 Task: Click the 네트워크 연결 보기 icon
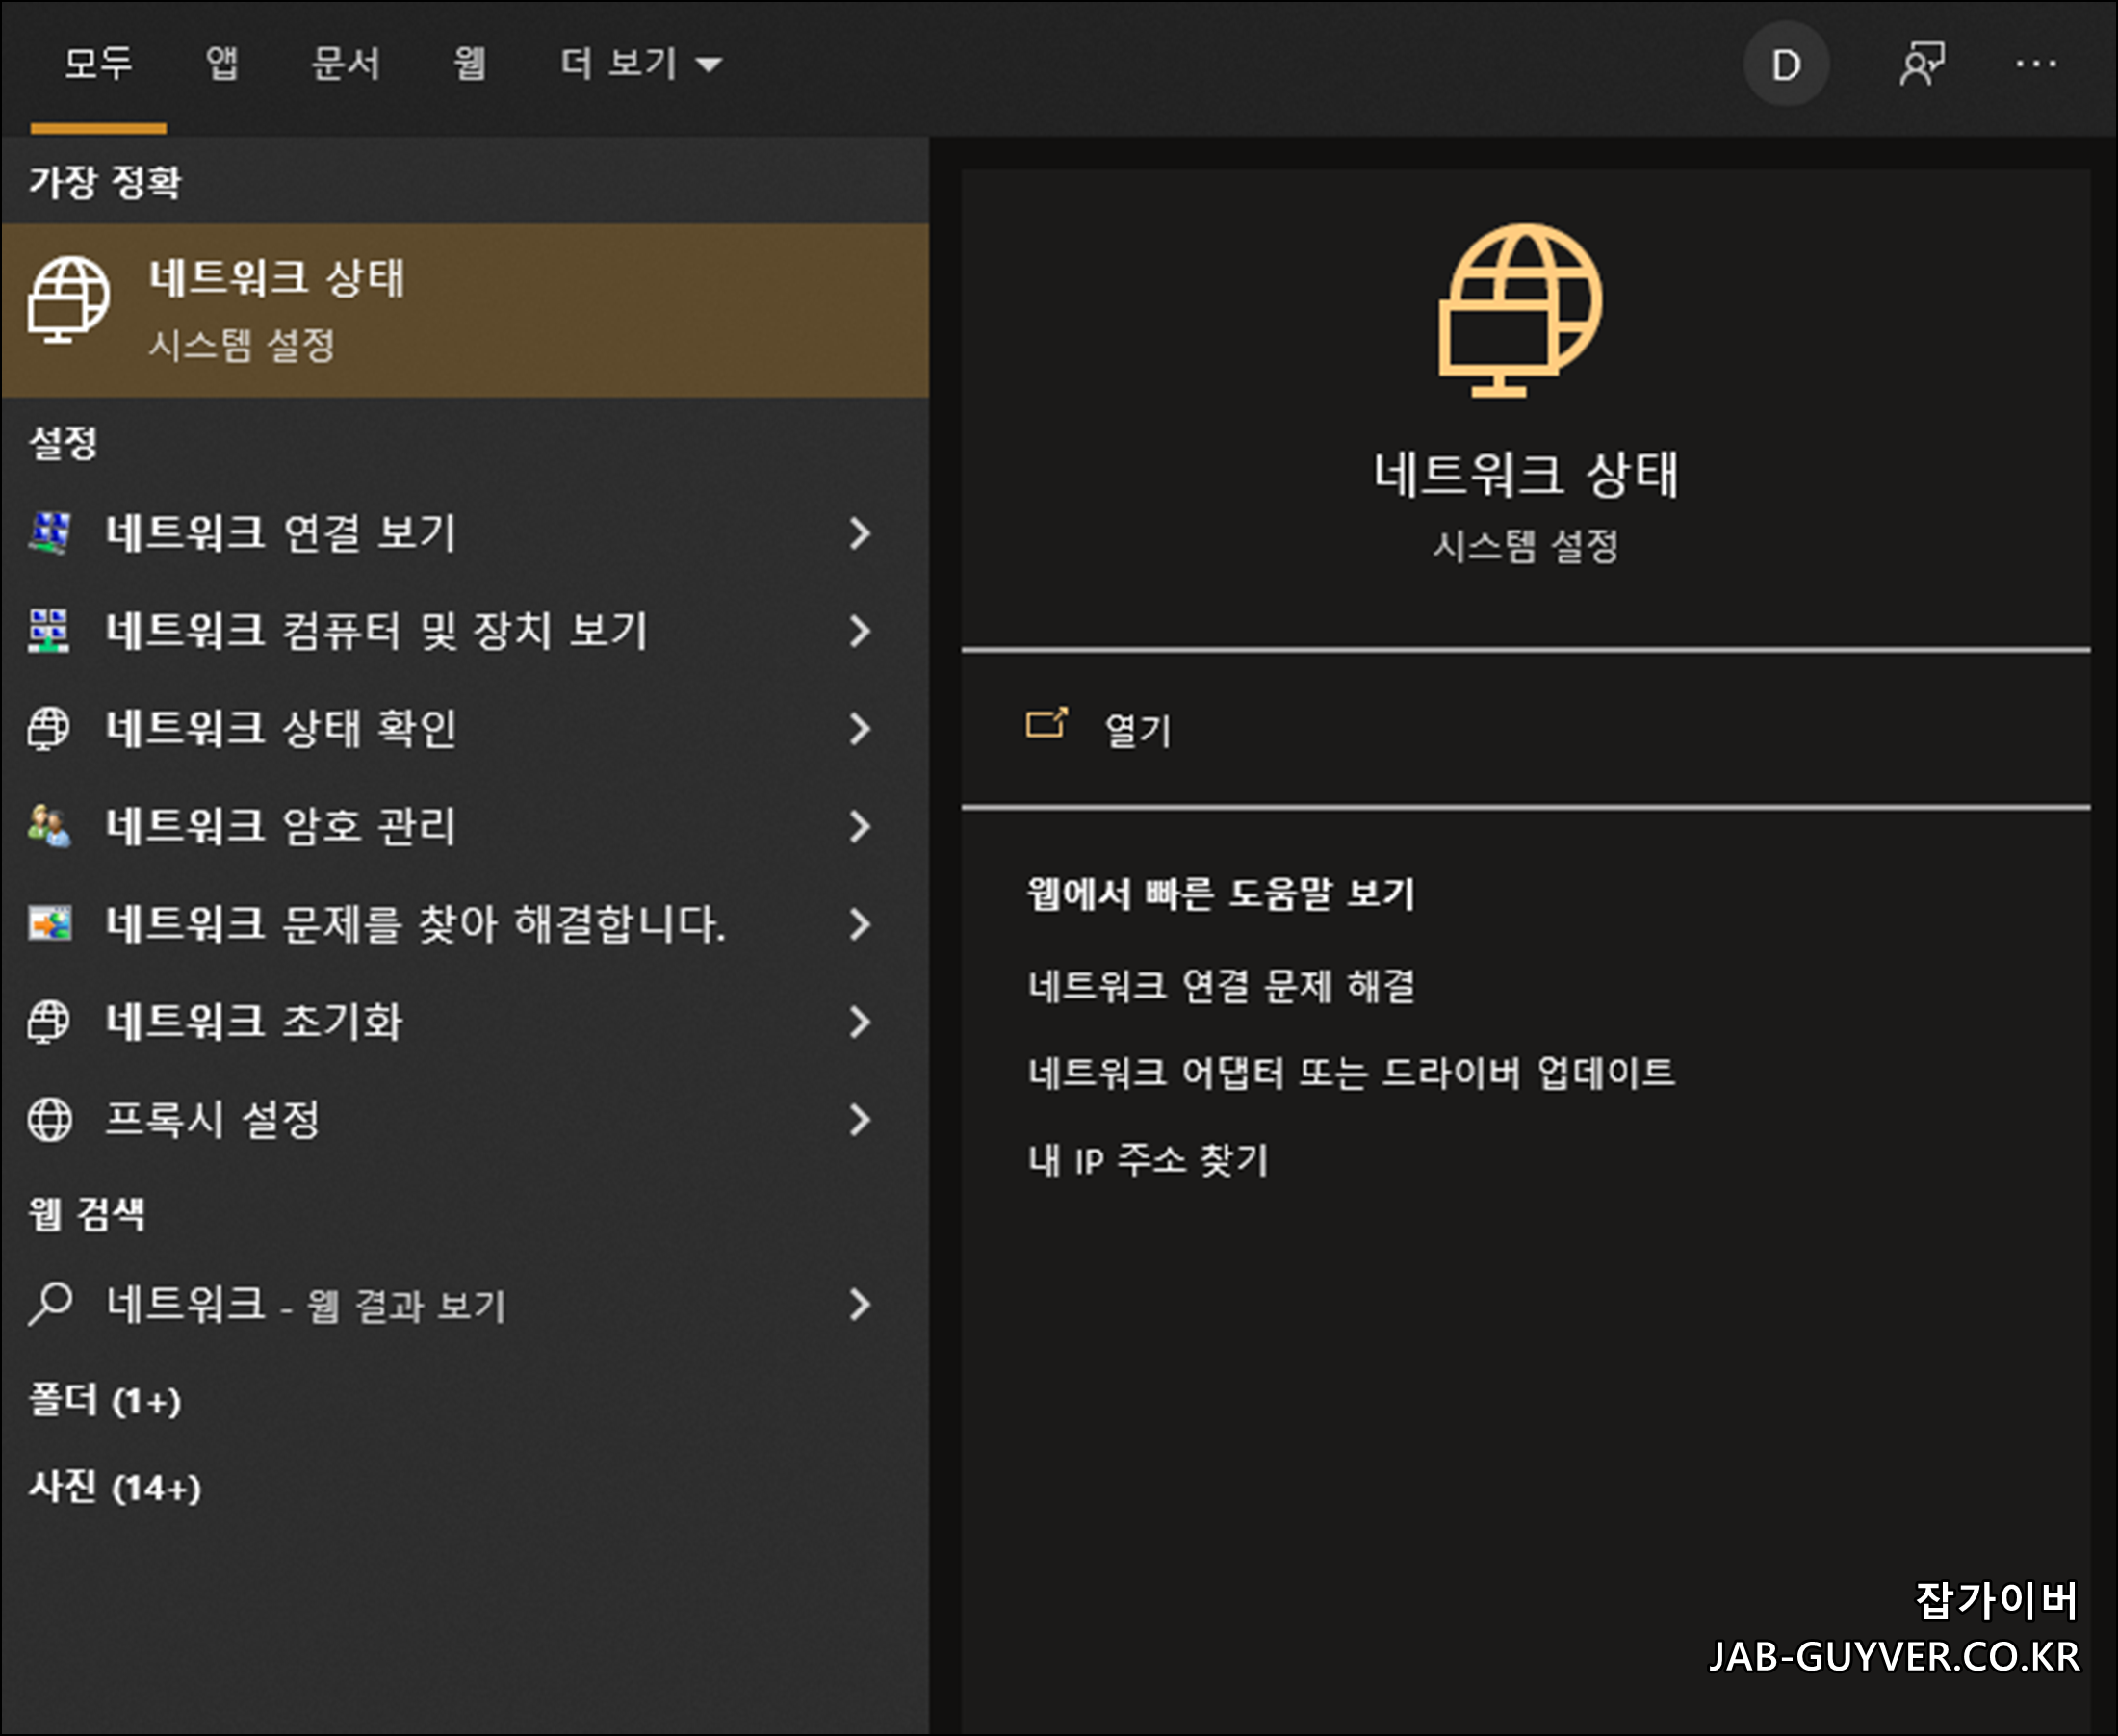[49, 533]
